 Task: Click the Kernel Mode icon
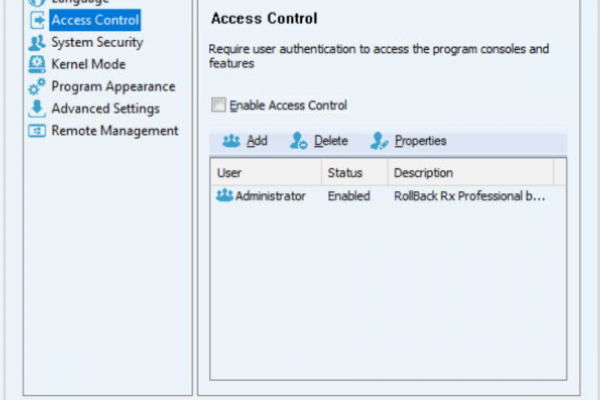tap(37, 64)
